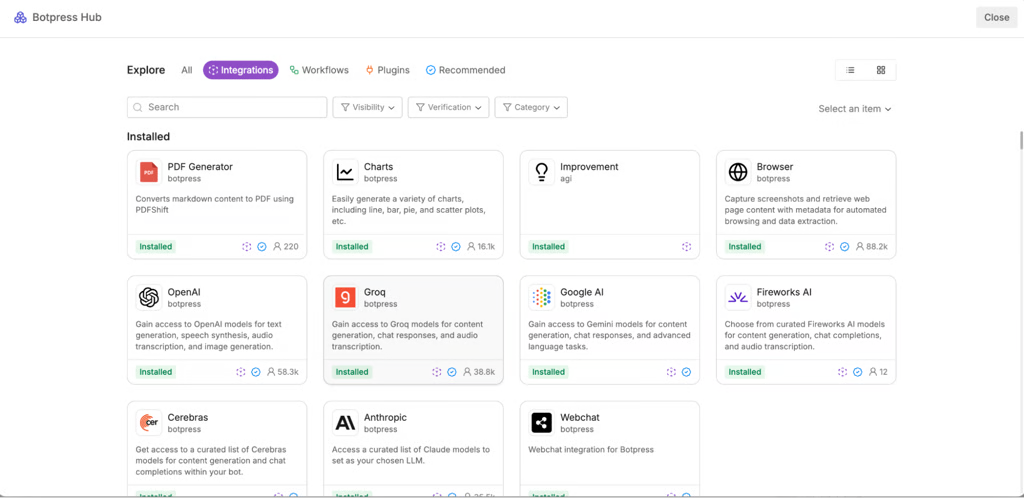The height and width of the screenshot is (498, 1024).
Task: Open the Visibility filter dropdown
Action: (x=367, y=107)
